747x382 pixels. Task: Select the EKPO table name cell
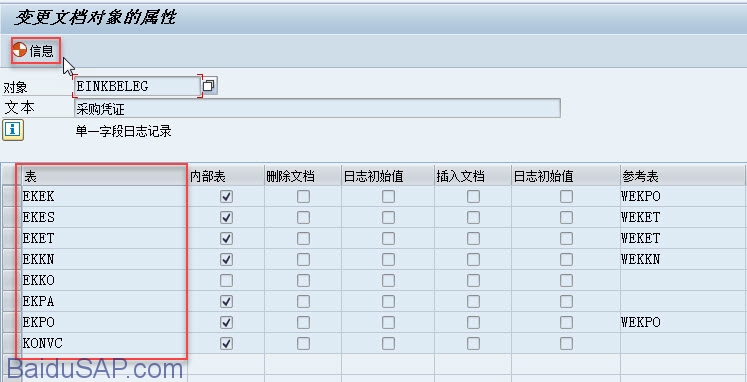pyautogui.click(x=104, y=322)
